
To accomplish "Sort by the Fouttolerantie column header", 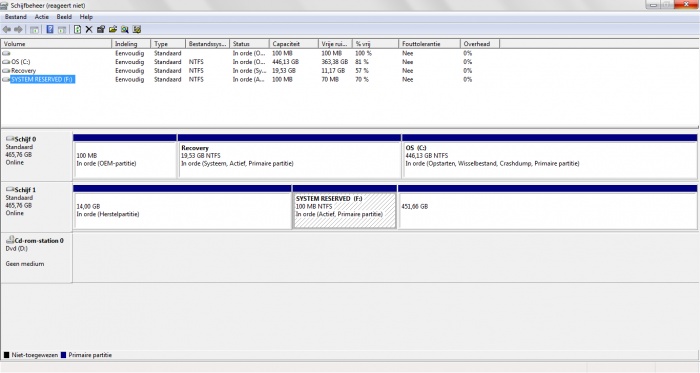I will [429, 44].
